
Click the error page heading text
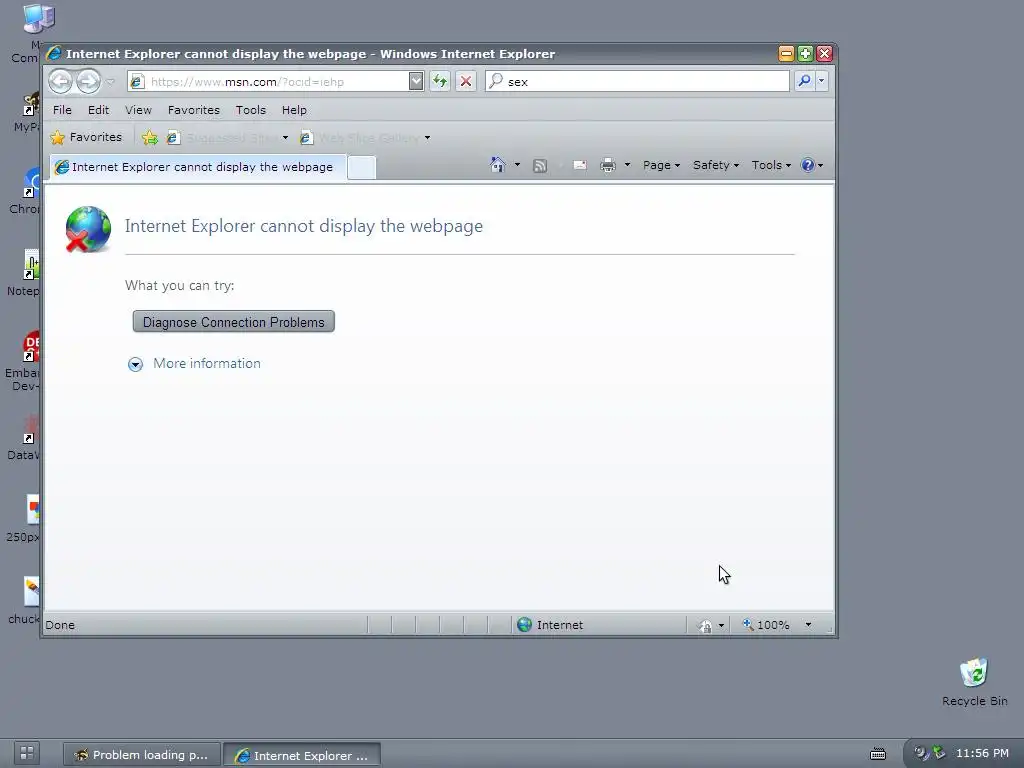[304, 226]
